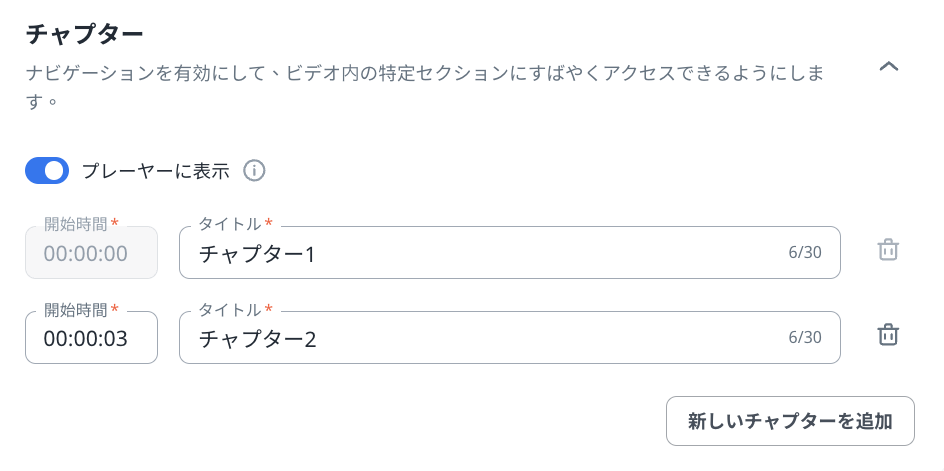Click the trash icon for チャプター1
Viewport: 944px width, 471px height.
coord(888,251)
